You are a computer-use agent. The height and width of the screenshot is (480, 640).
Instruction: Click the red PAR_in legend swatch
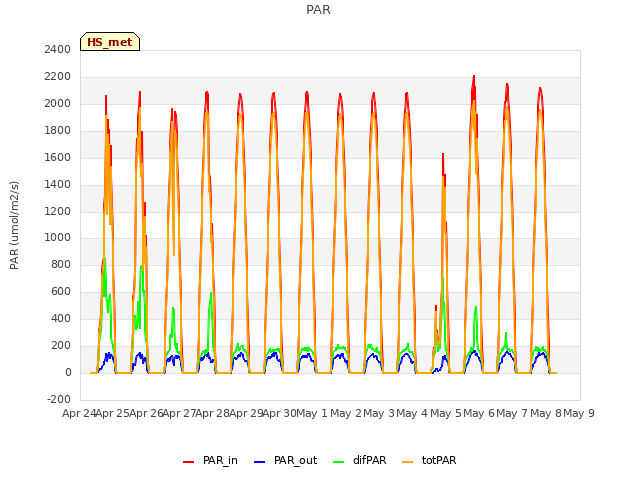pyautogui.click(x=189, y=462)
